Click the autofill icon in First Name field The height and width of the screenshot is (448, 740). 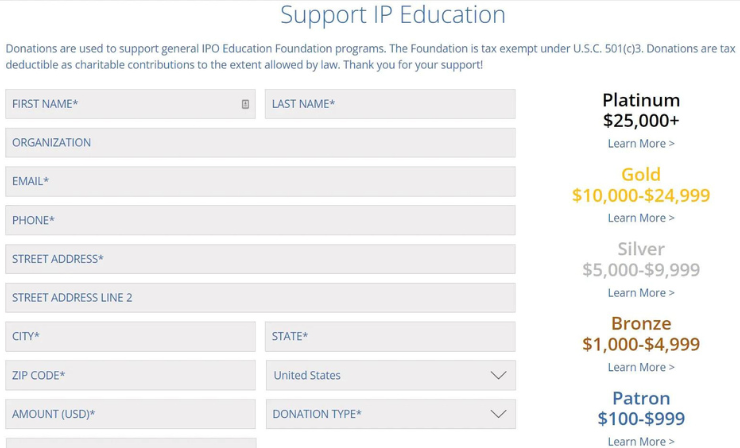click(x=245, y=104)
